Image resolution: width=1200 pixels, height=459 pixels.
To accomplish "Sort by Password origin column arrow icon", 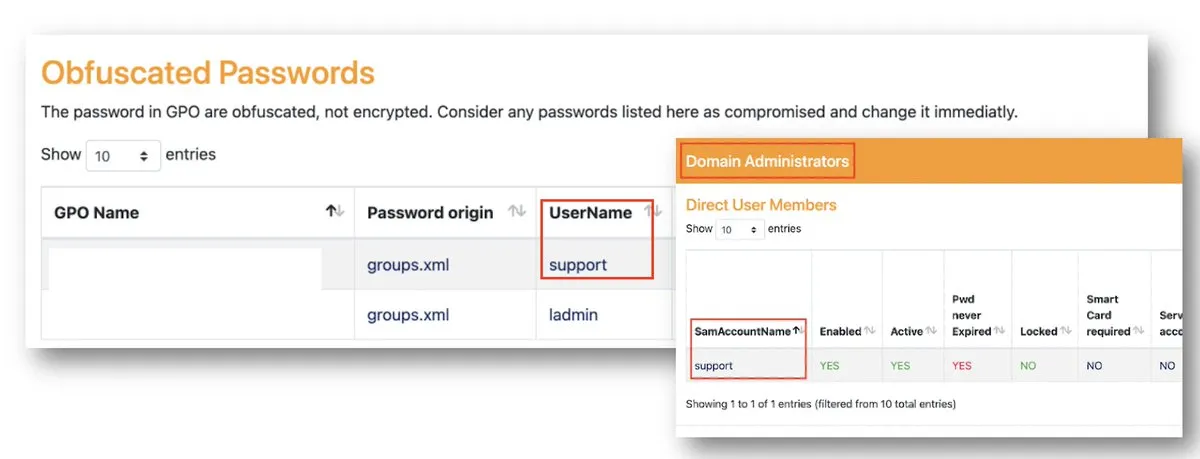I will coord(517,212).
